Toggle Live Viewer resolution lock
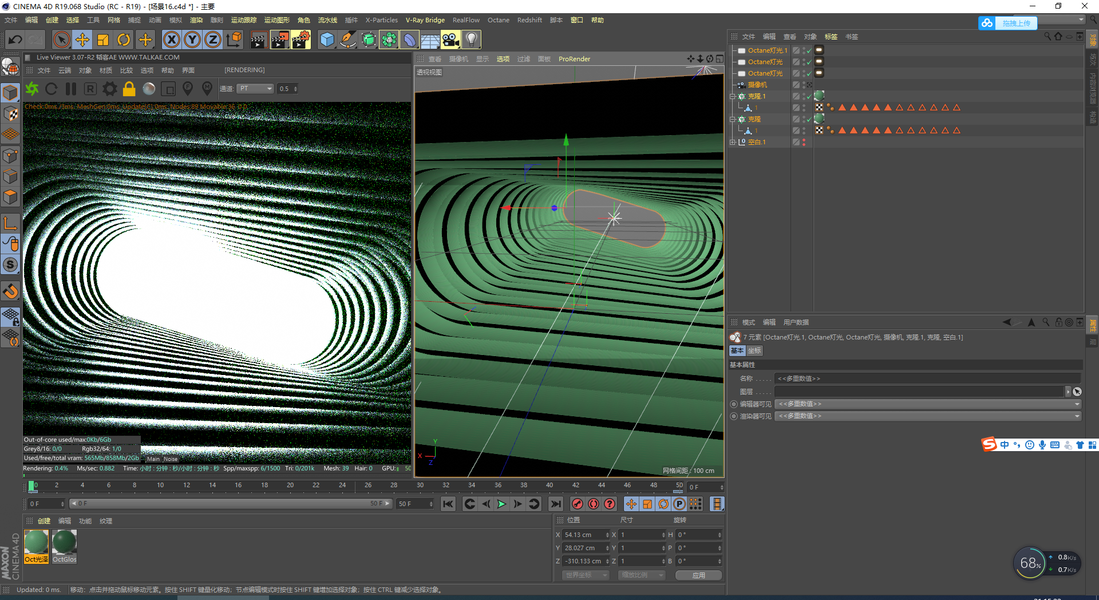Viewport: 1099px width, 600px height. [129, 88]
